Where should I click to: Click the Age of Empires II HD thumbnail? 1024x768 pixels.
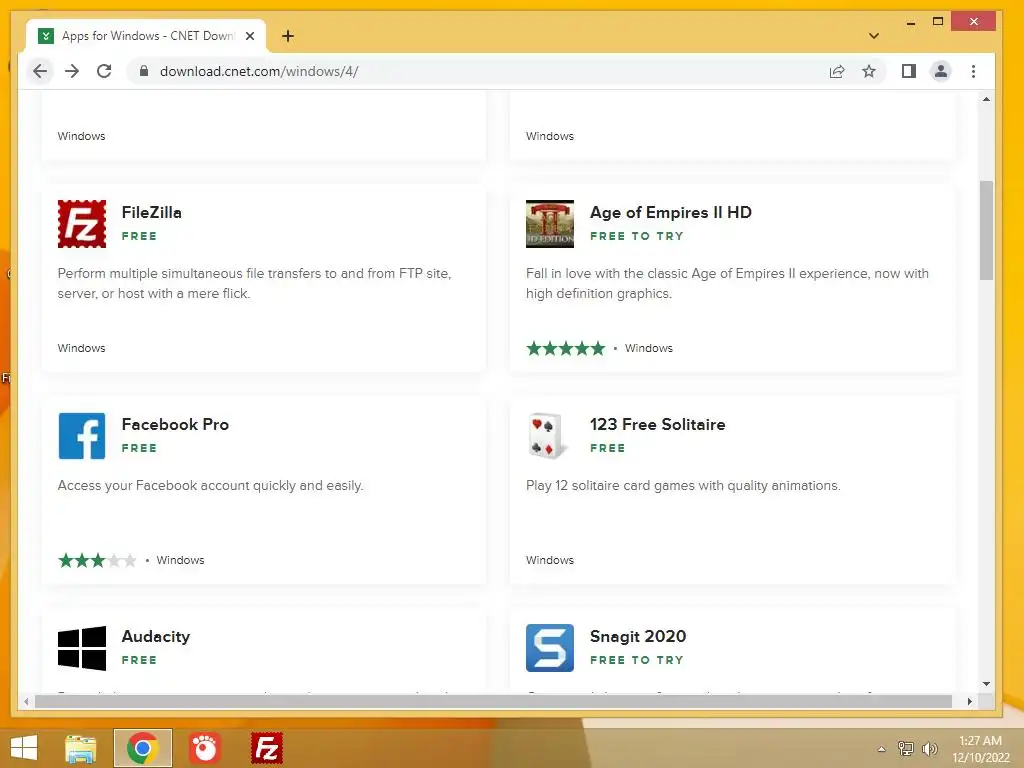550,224
